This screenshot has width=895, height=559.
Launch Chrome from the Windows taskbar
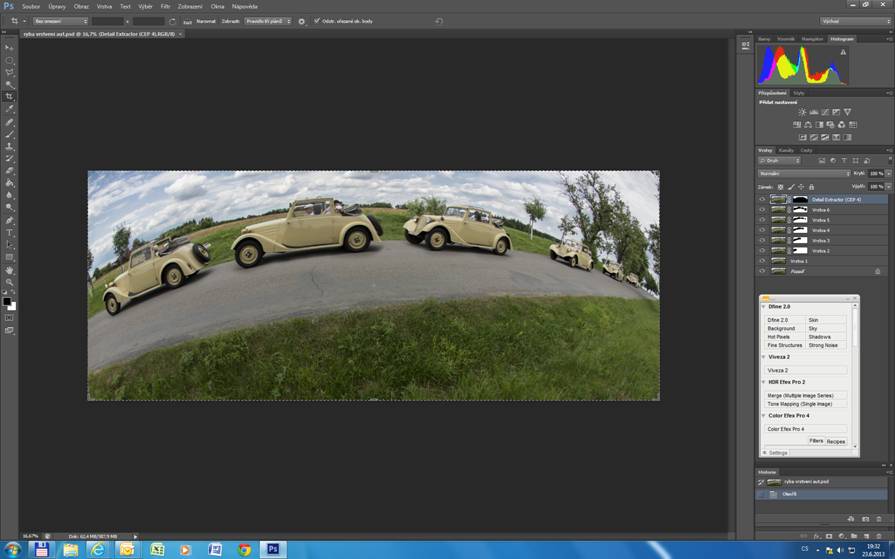pyautogui.click(x=244, y=549)
